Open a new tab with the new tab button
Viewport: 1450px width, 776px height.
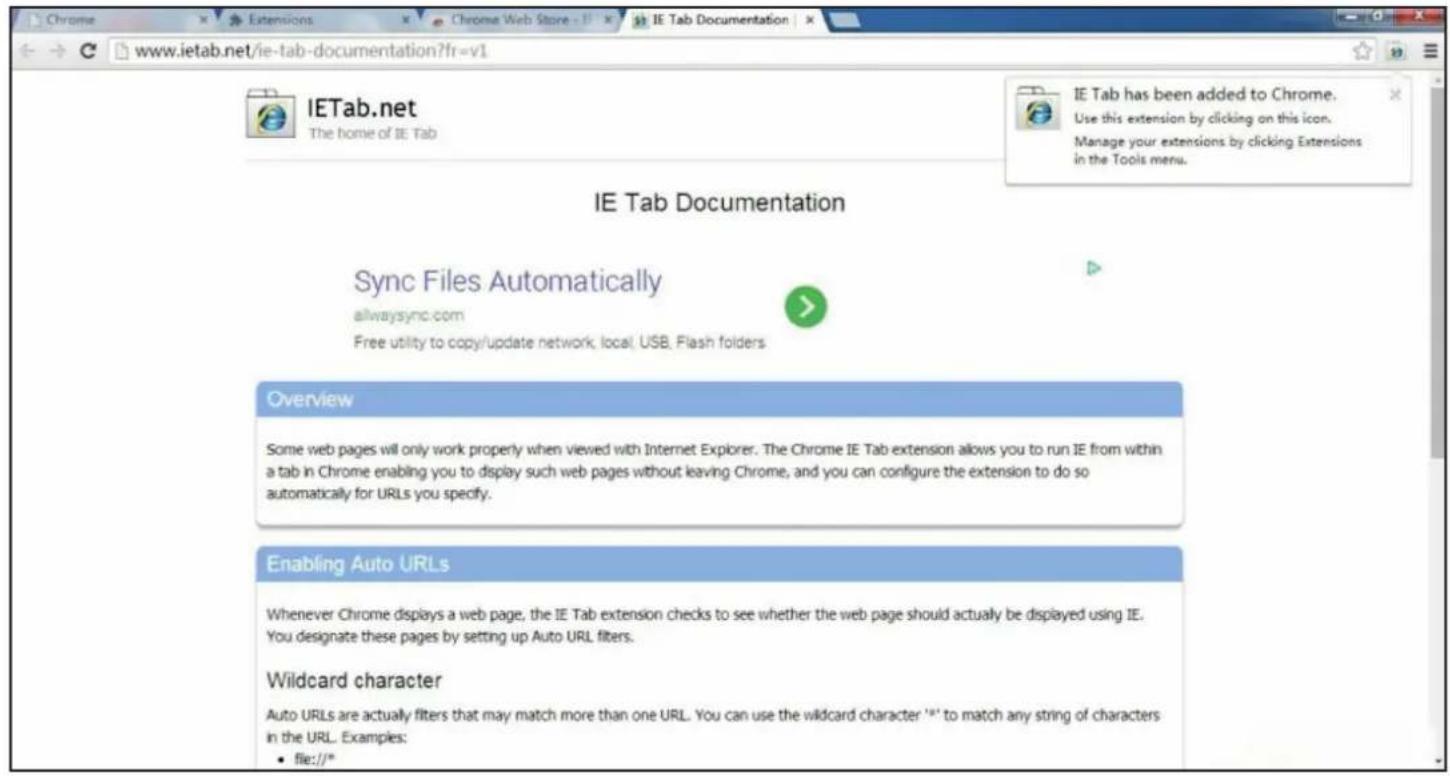click(x=844, y=19)
